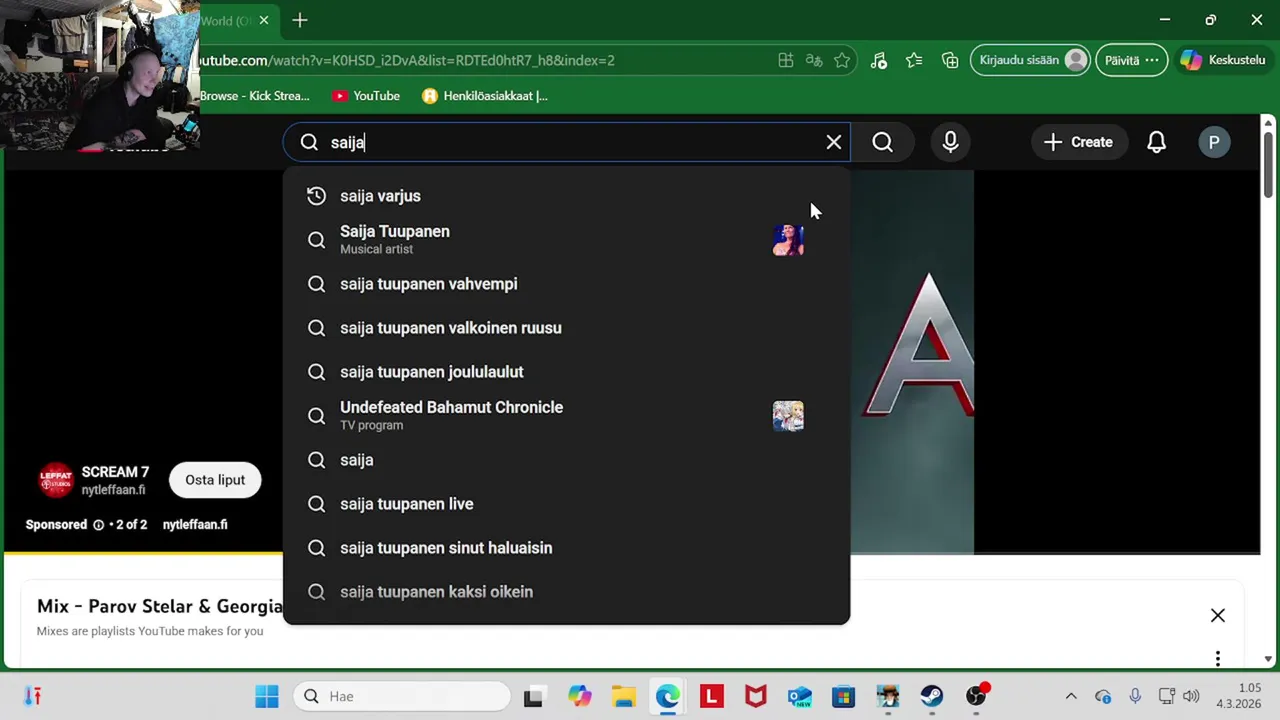
Task: Close the Mix playlist panel
Action: point(1218,616)
